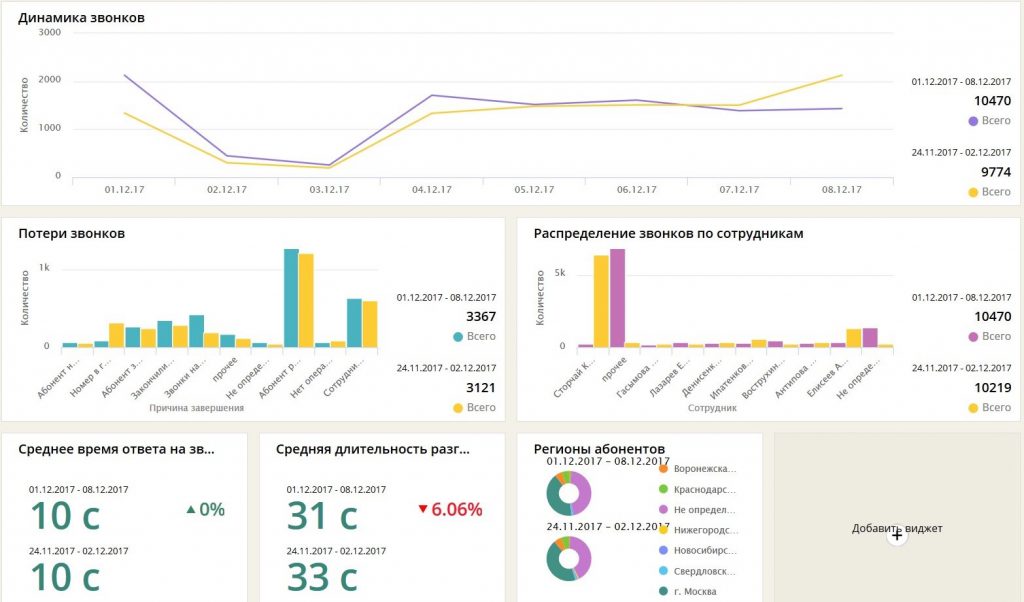Click red down-triangle icon beside 6.06%
Viewport: 1024px width, 602px height.
pos(423,509)
